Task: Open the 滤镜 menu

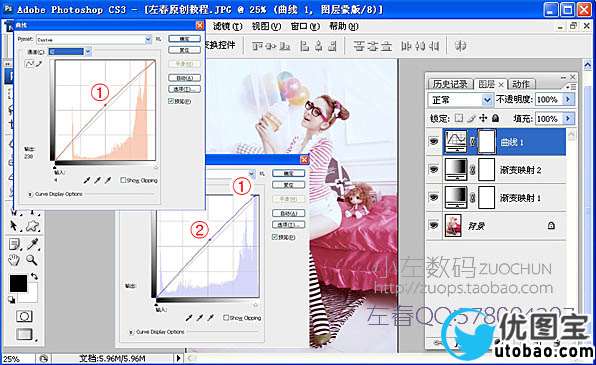Action: (227, 26)
